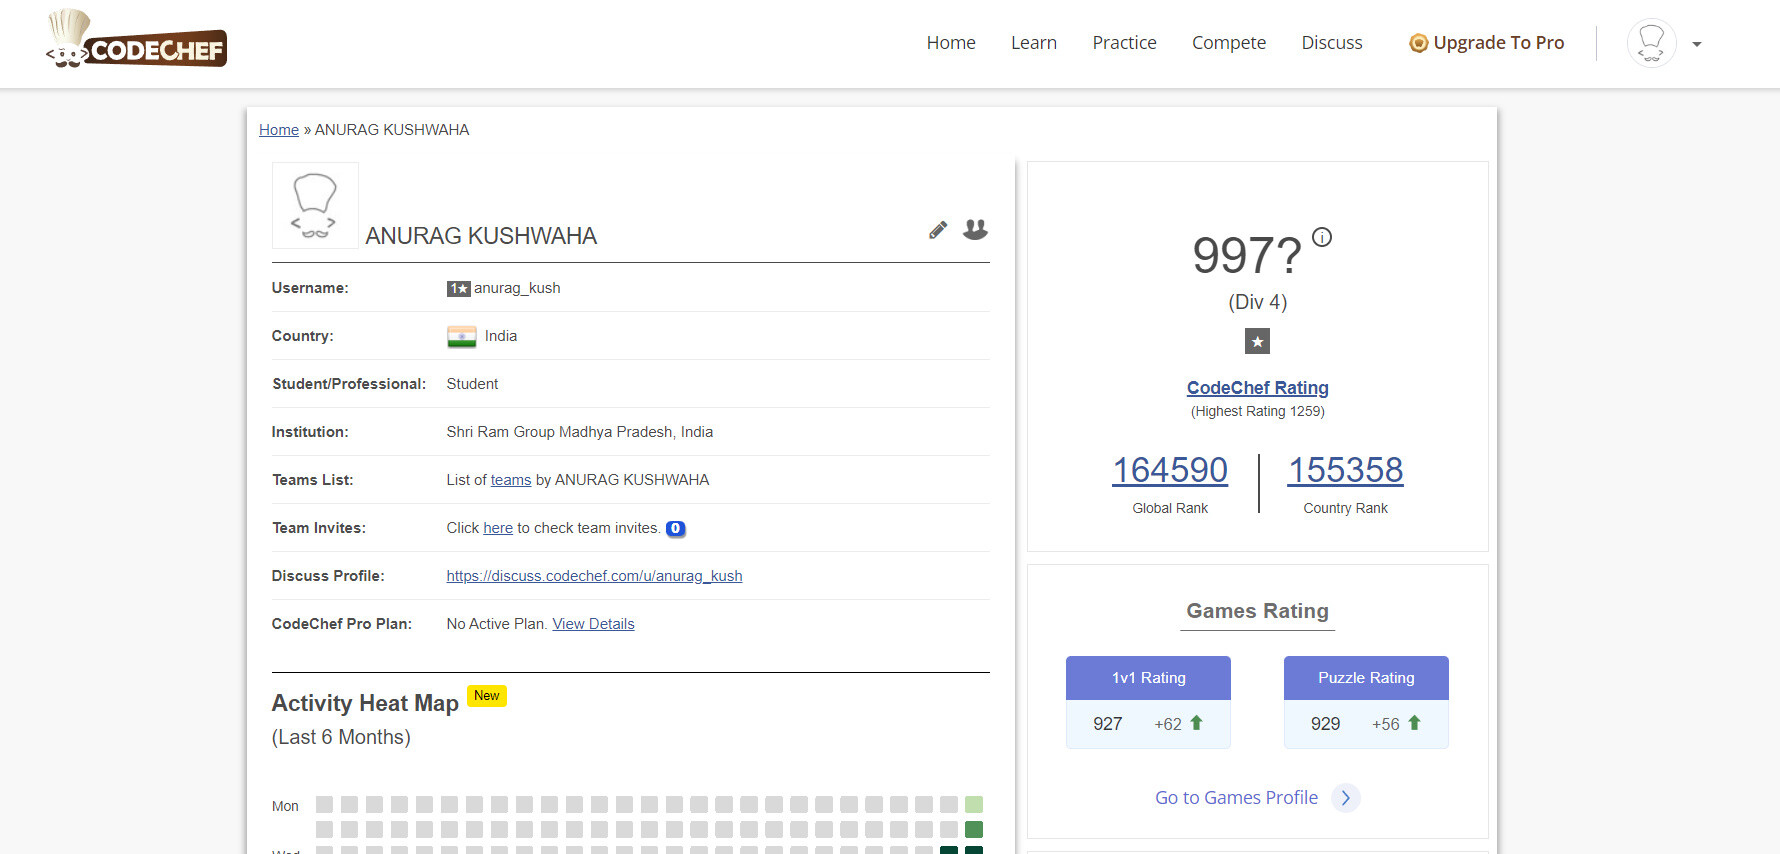The image size is (1780, 854).
Task: Click the medium green cell below Monday row
Action: point(974,829)
